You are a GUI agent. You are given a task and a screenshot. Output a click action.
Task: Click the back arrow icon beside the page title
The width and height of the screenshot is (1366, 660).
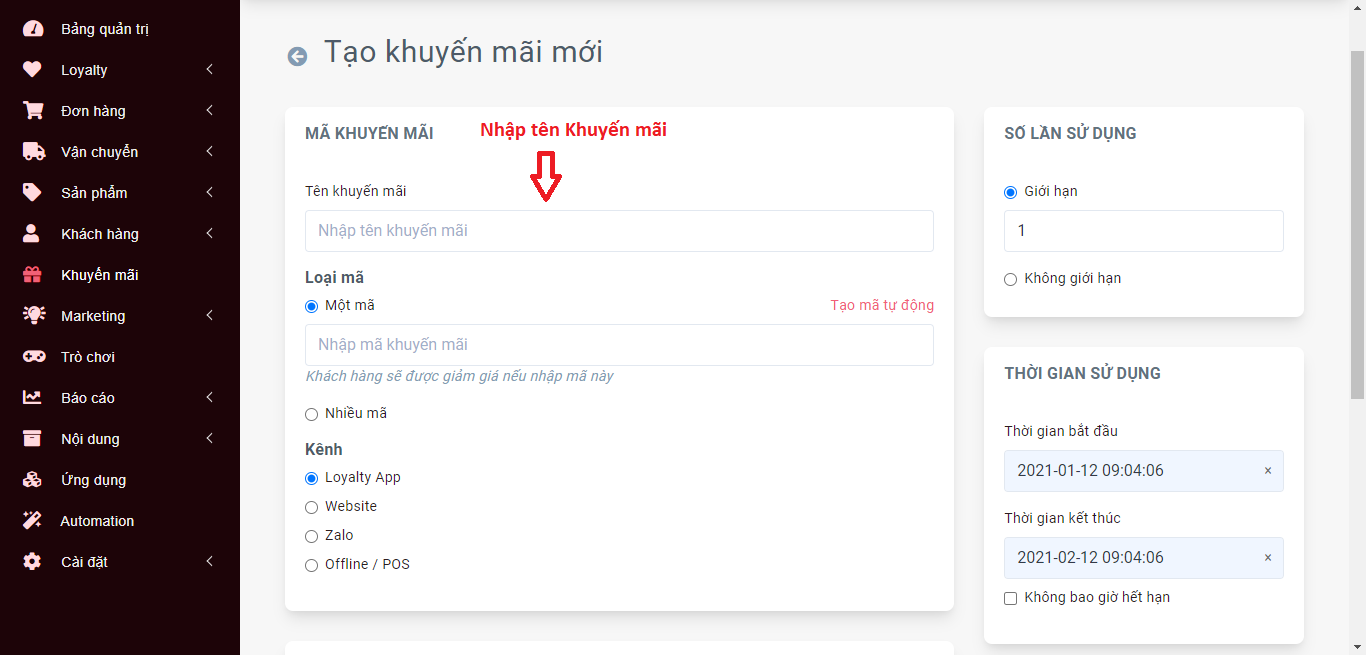297,56
